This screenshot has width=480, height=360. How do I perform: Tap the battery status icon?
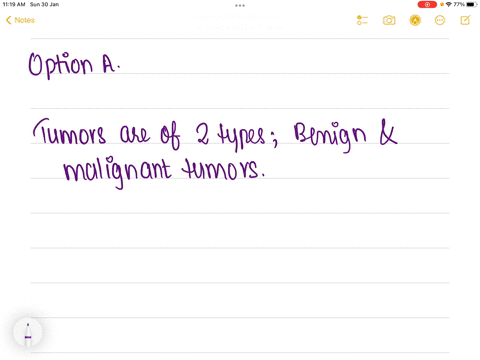(472, 5)
